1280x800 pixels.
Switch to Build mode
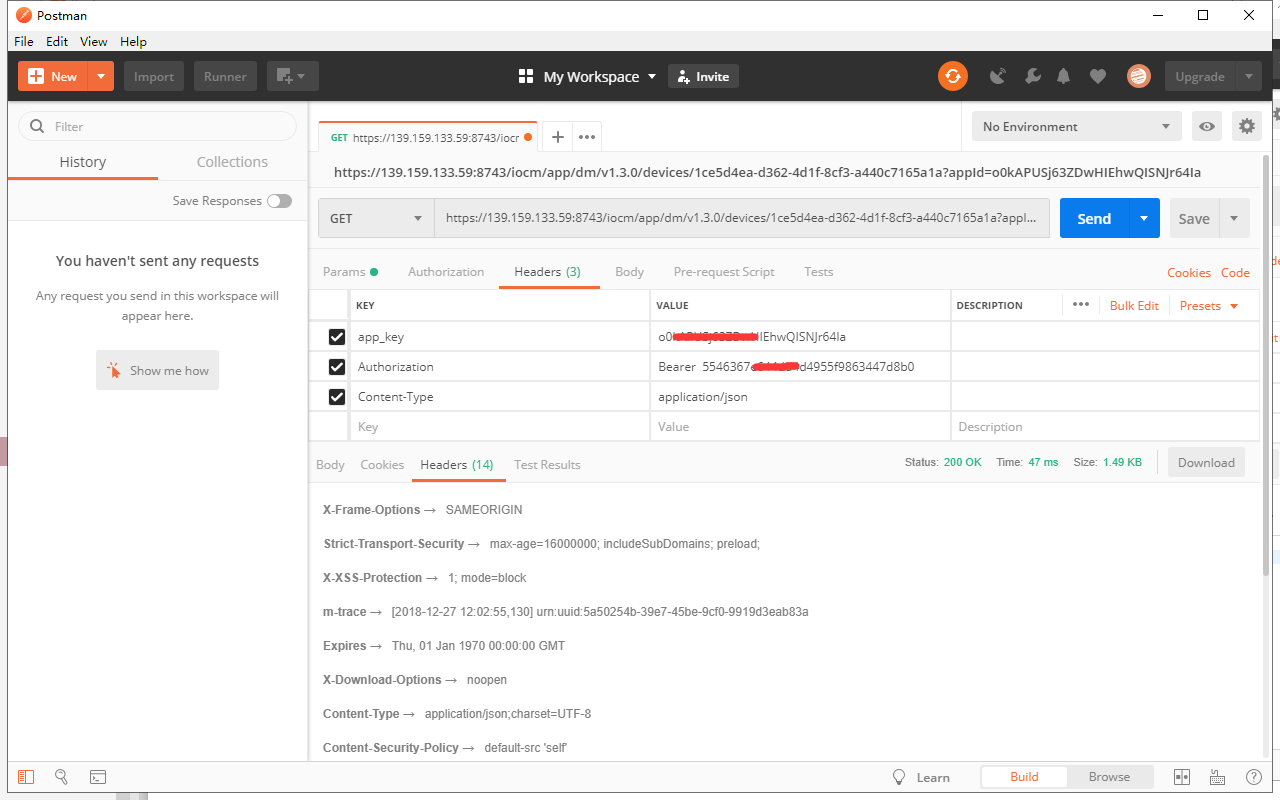coord(1024,777)
